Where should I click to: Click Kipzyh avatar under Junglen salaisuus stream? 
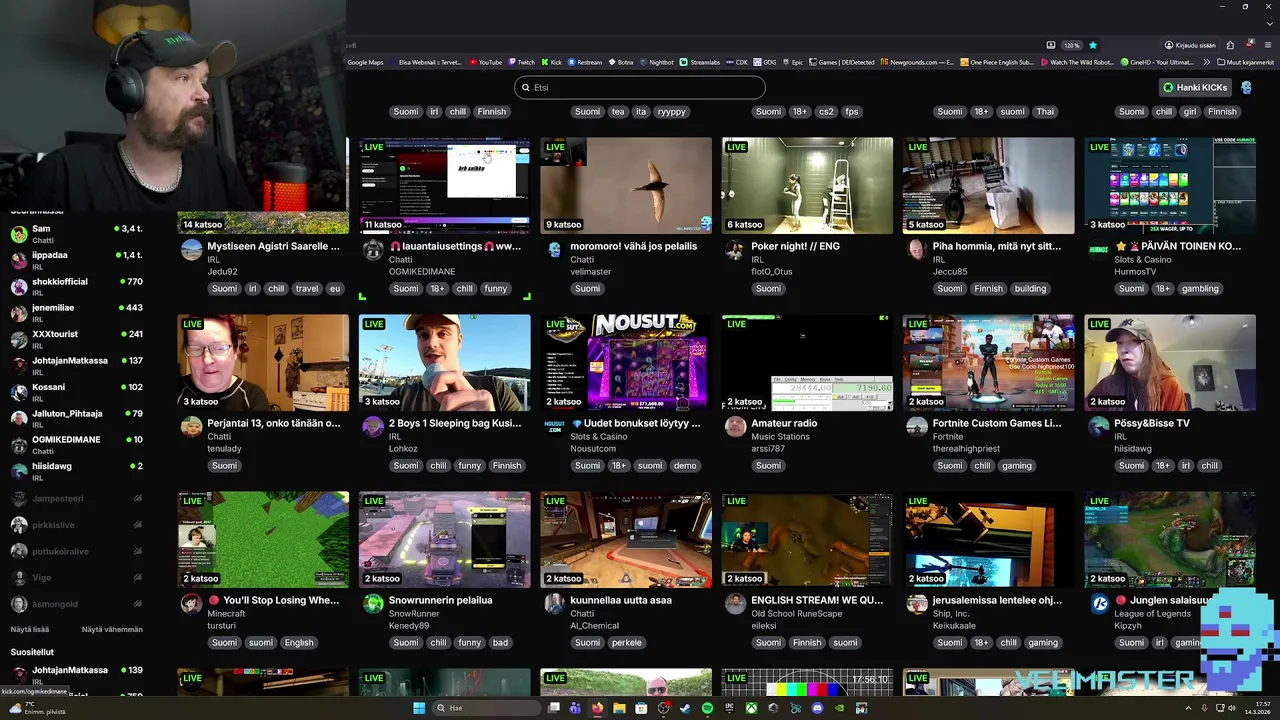point(1099,604)
